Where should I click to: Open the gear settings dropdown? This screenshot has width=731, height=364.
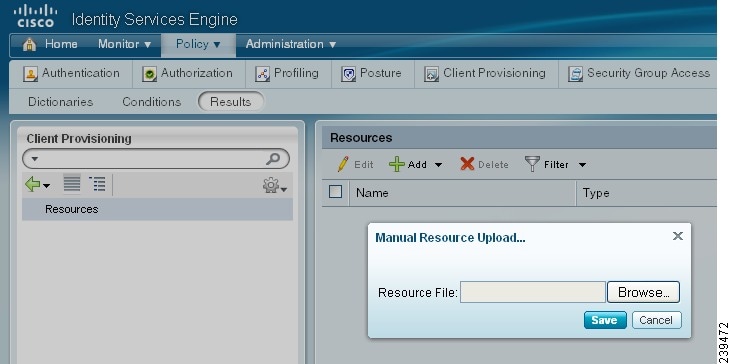pyautogui.click(x=275, y=186)
